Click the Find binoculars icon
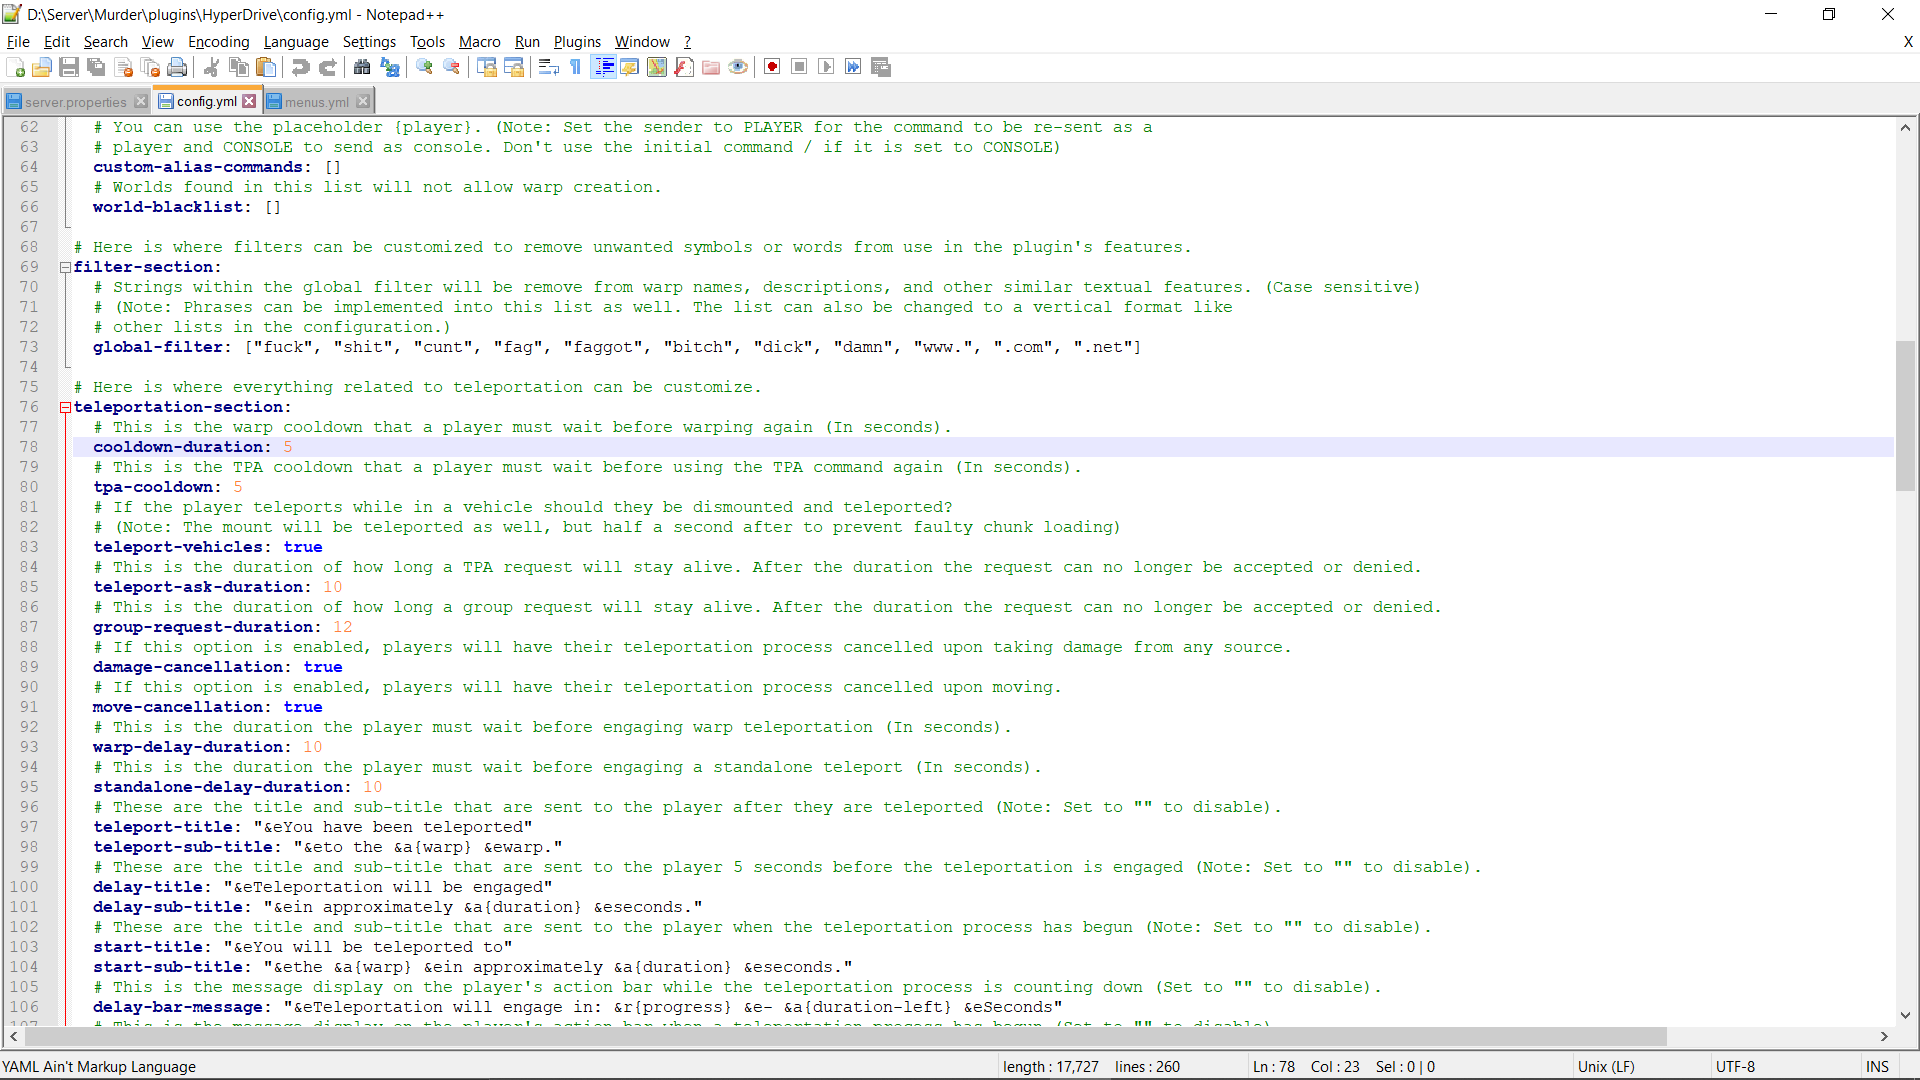This screenshot has height=1080, width=1920. point(362,67)
